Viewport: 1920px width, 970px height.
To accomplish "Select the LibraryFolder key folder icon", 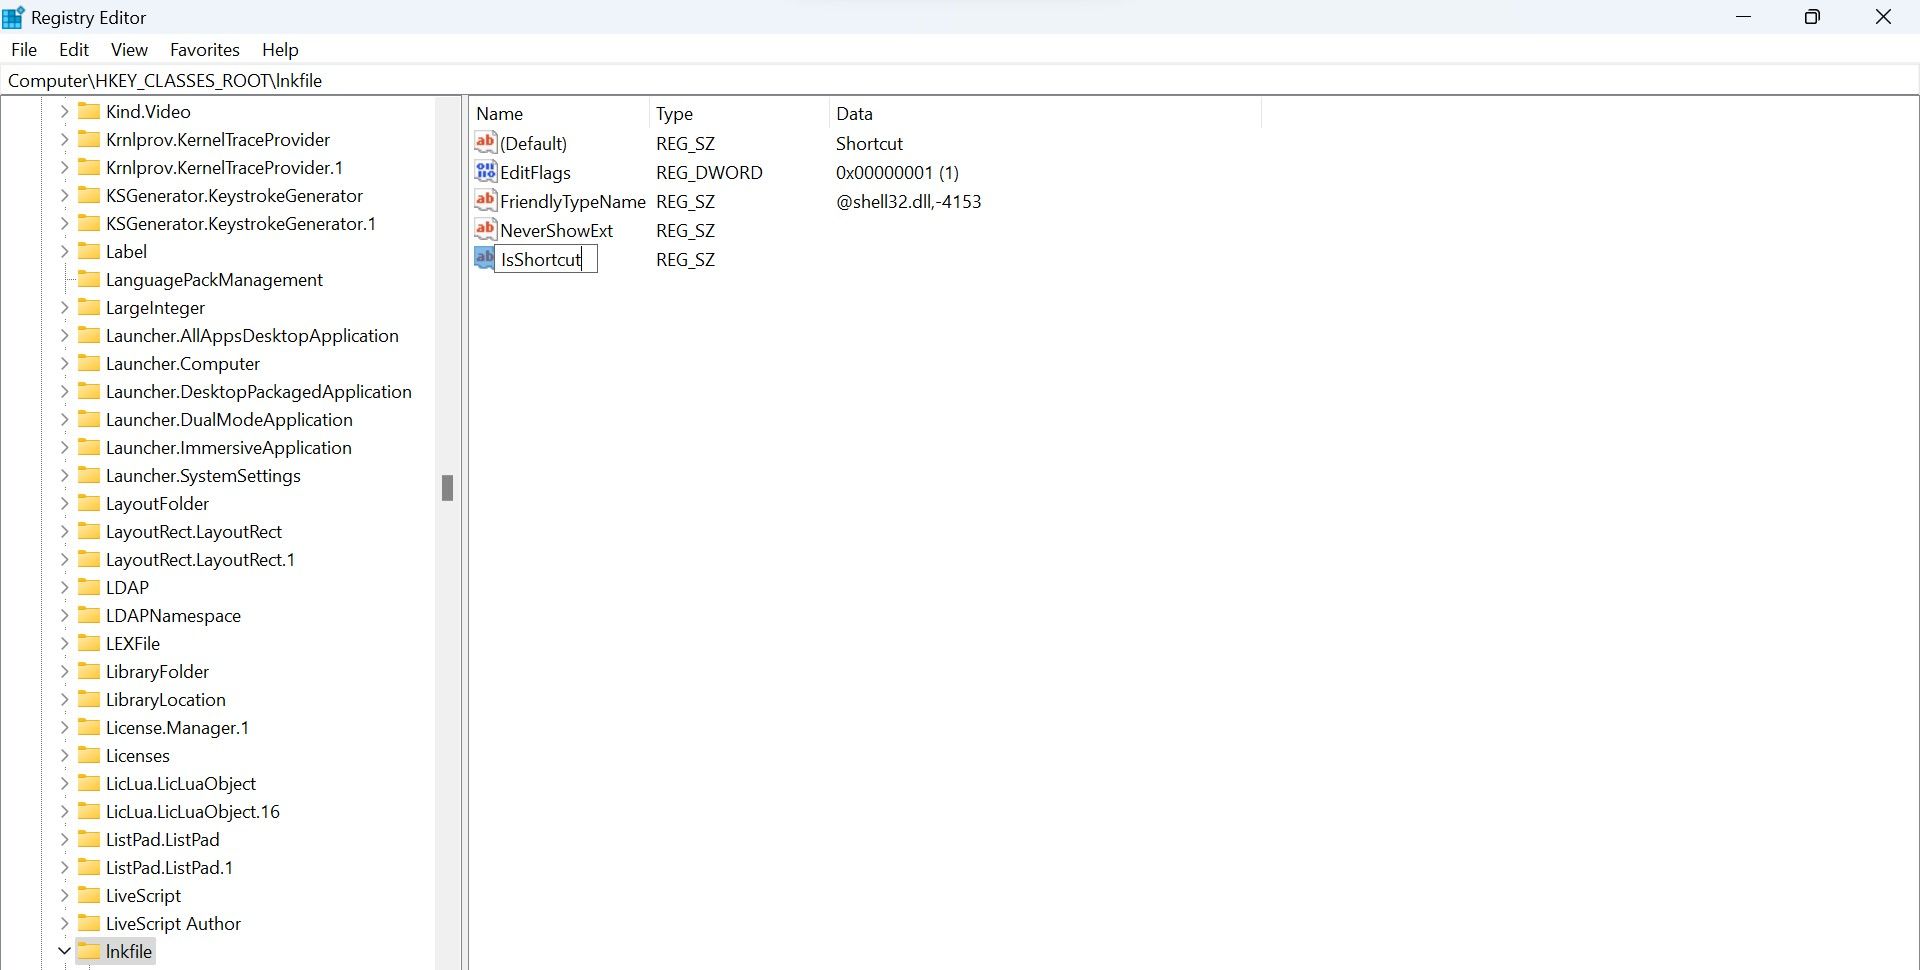I will click(x=89, y=671).
